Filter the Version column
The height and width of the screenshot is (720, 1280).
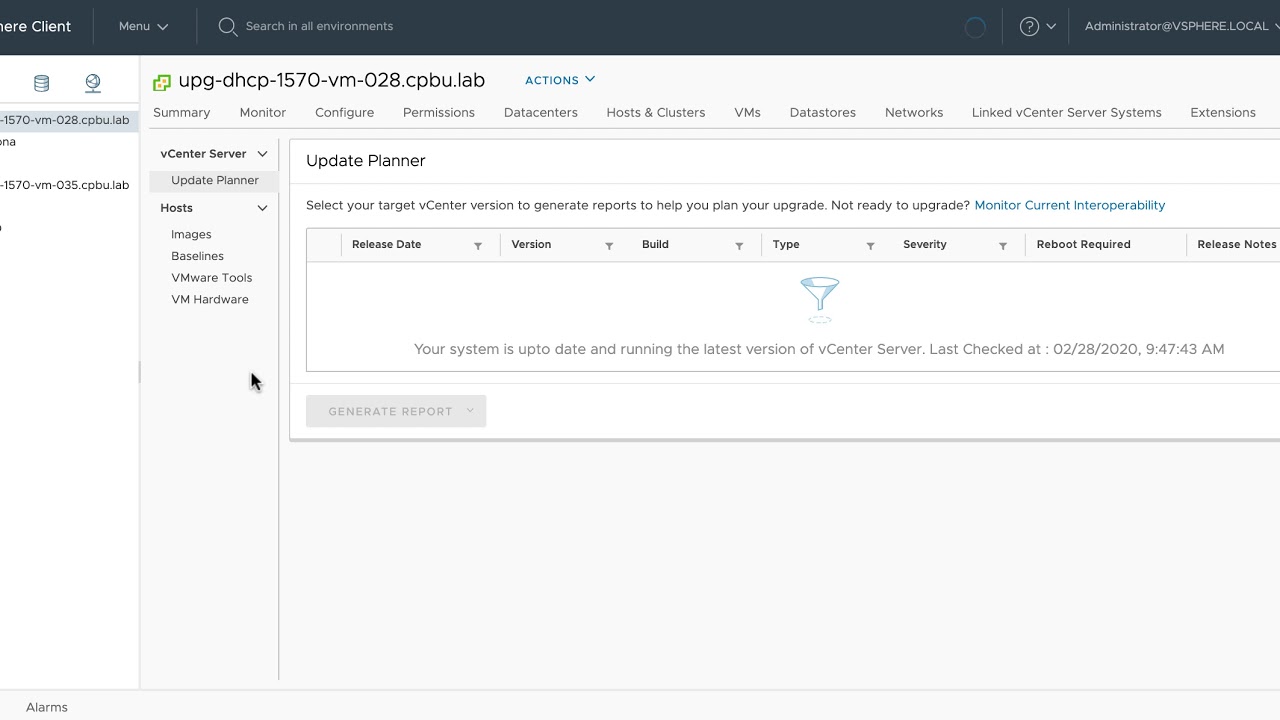[x=609, y=245]
